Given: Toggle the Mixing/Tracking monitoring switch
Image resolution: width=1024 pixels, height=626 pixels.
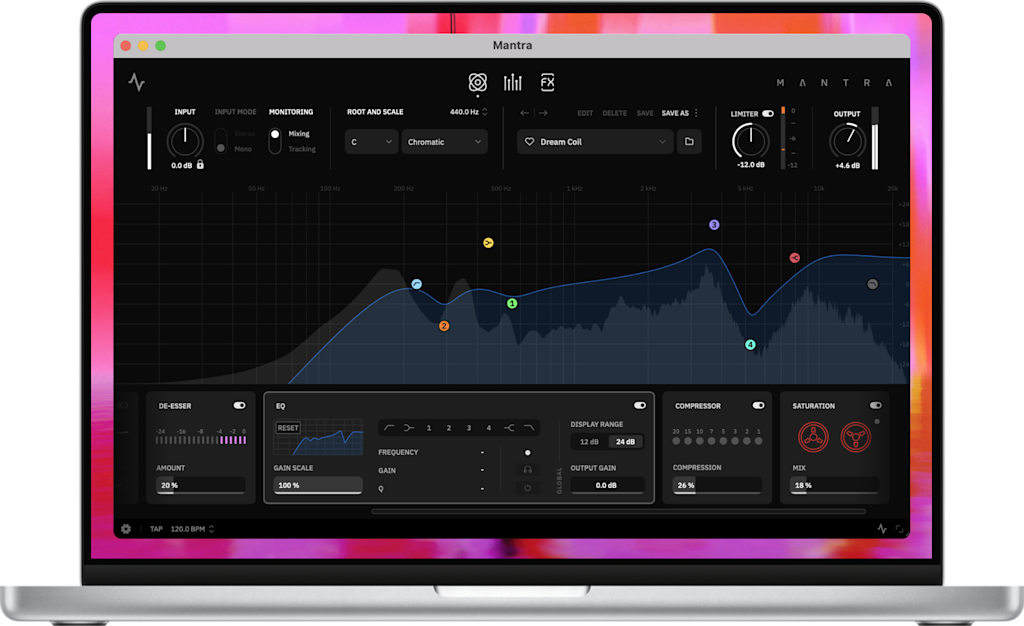Looking at the screenshot, I should coord(275,141).
